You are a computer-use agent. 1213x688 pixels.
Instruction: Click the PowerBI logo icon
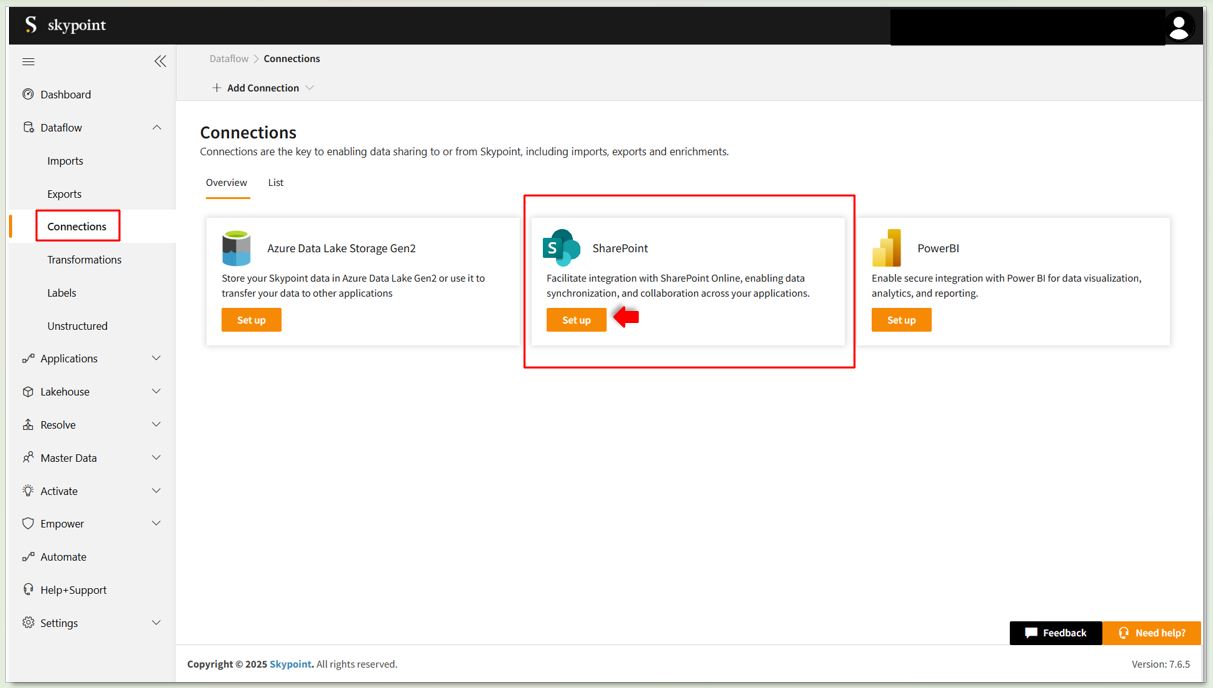pyautogui.click(x=887, y=248)
